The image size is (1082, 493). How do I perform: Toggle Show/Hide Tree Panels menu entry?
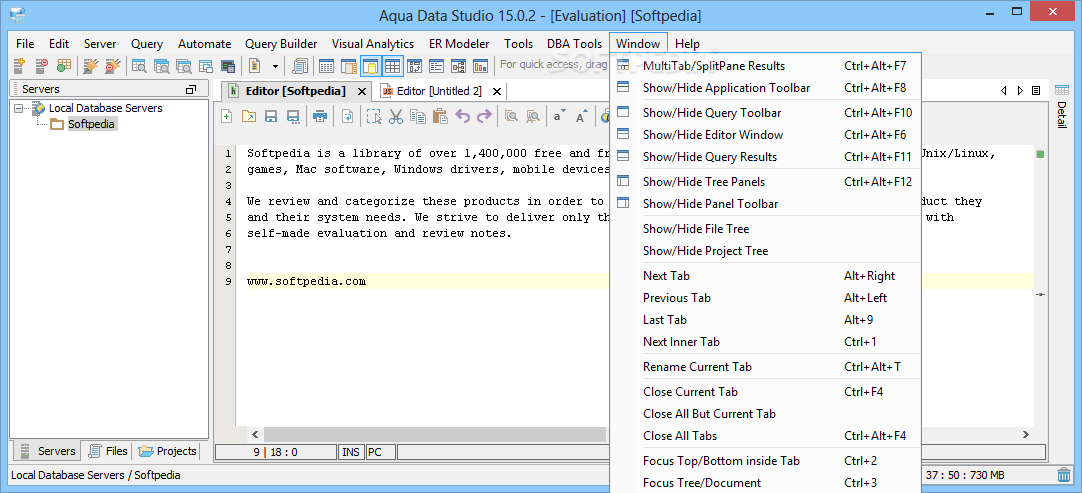(x=765, y=182)
